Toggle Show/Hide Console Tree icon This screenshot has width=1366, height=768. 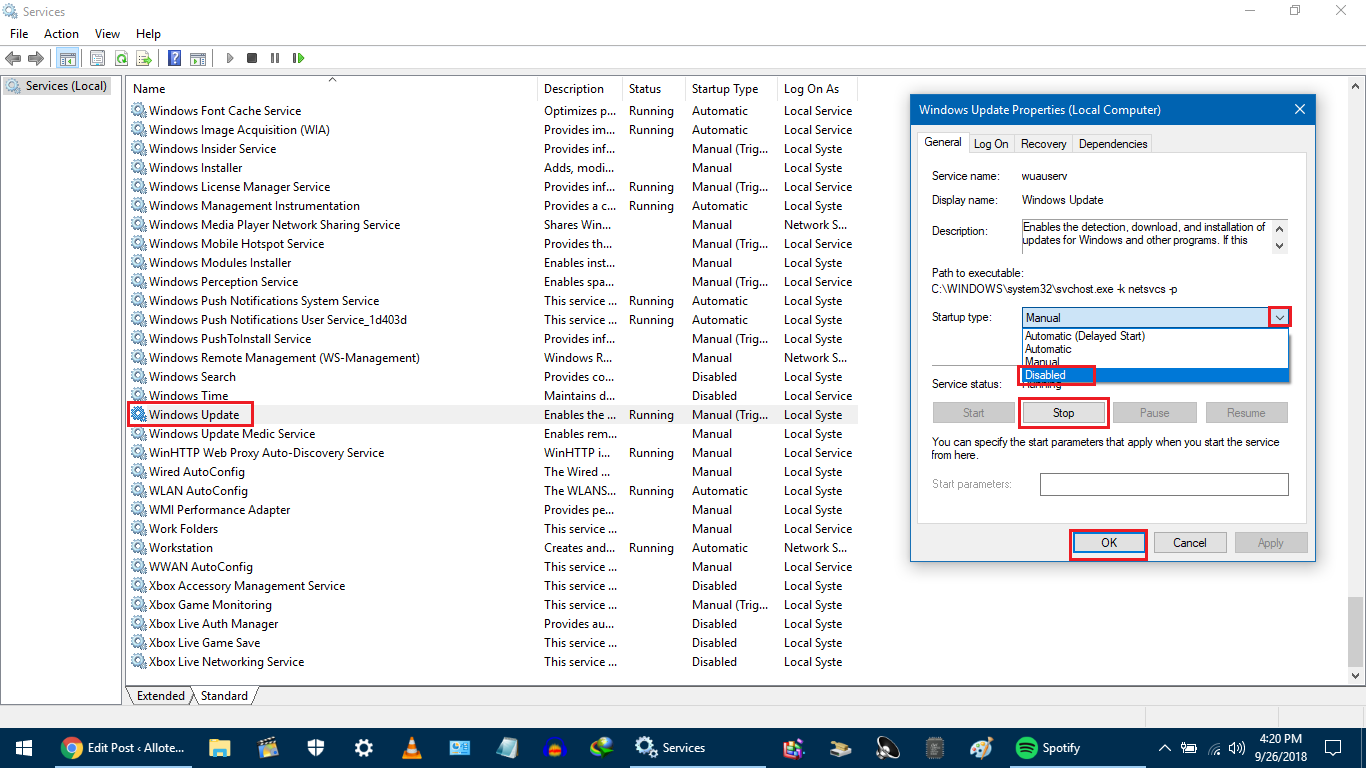[68, 58]
